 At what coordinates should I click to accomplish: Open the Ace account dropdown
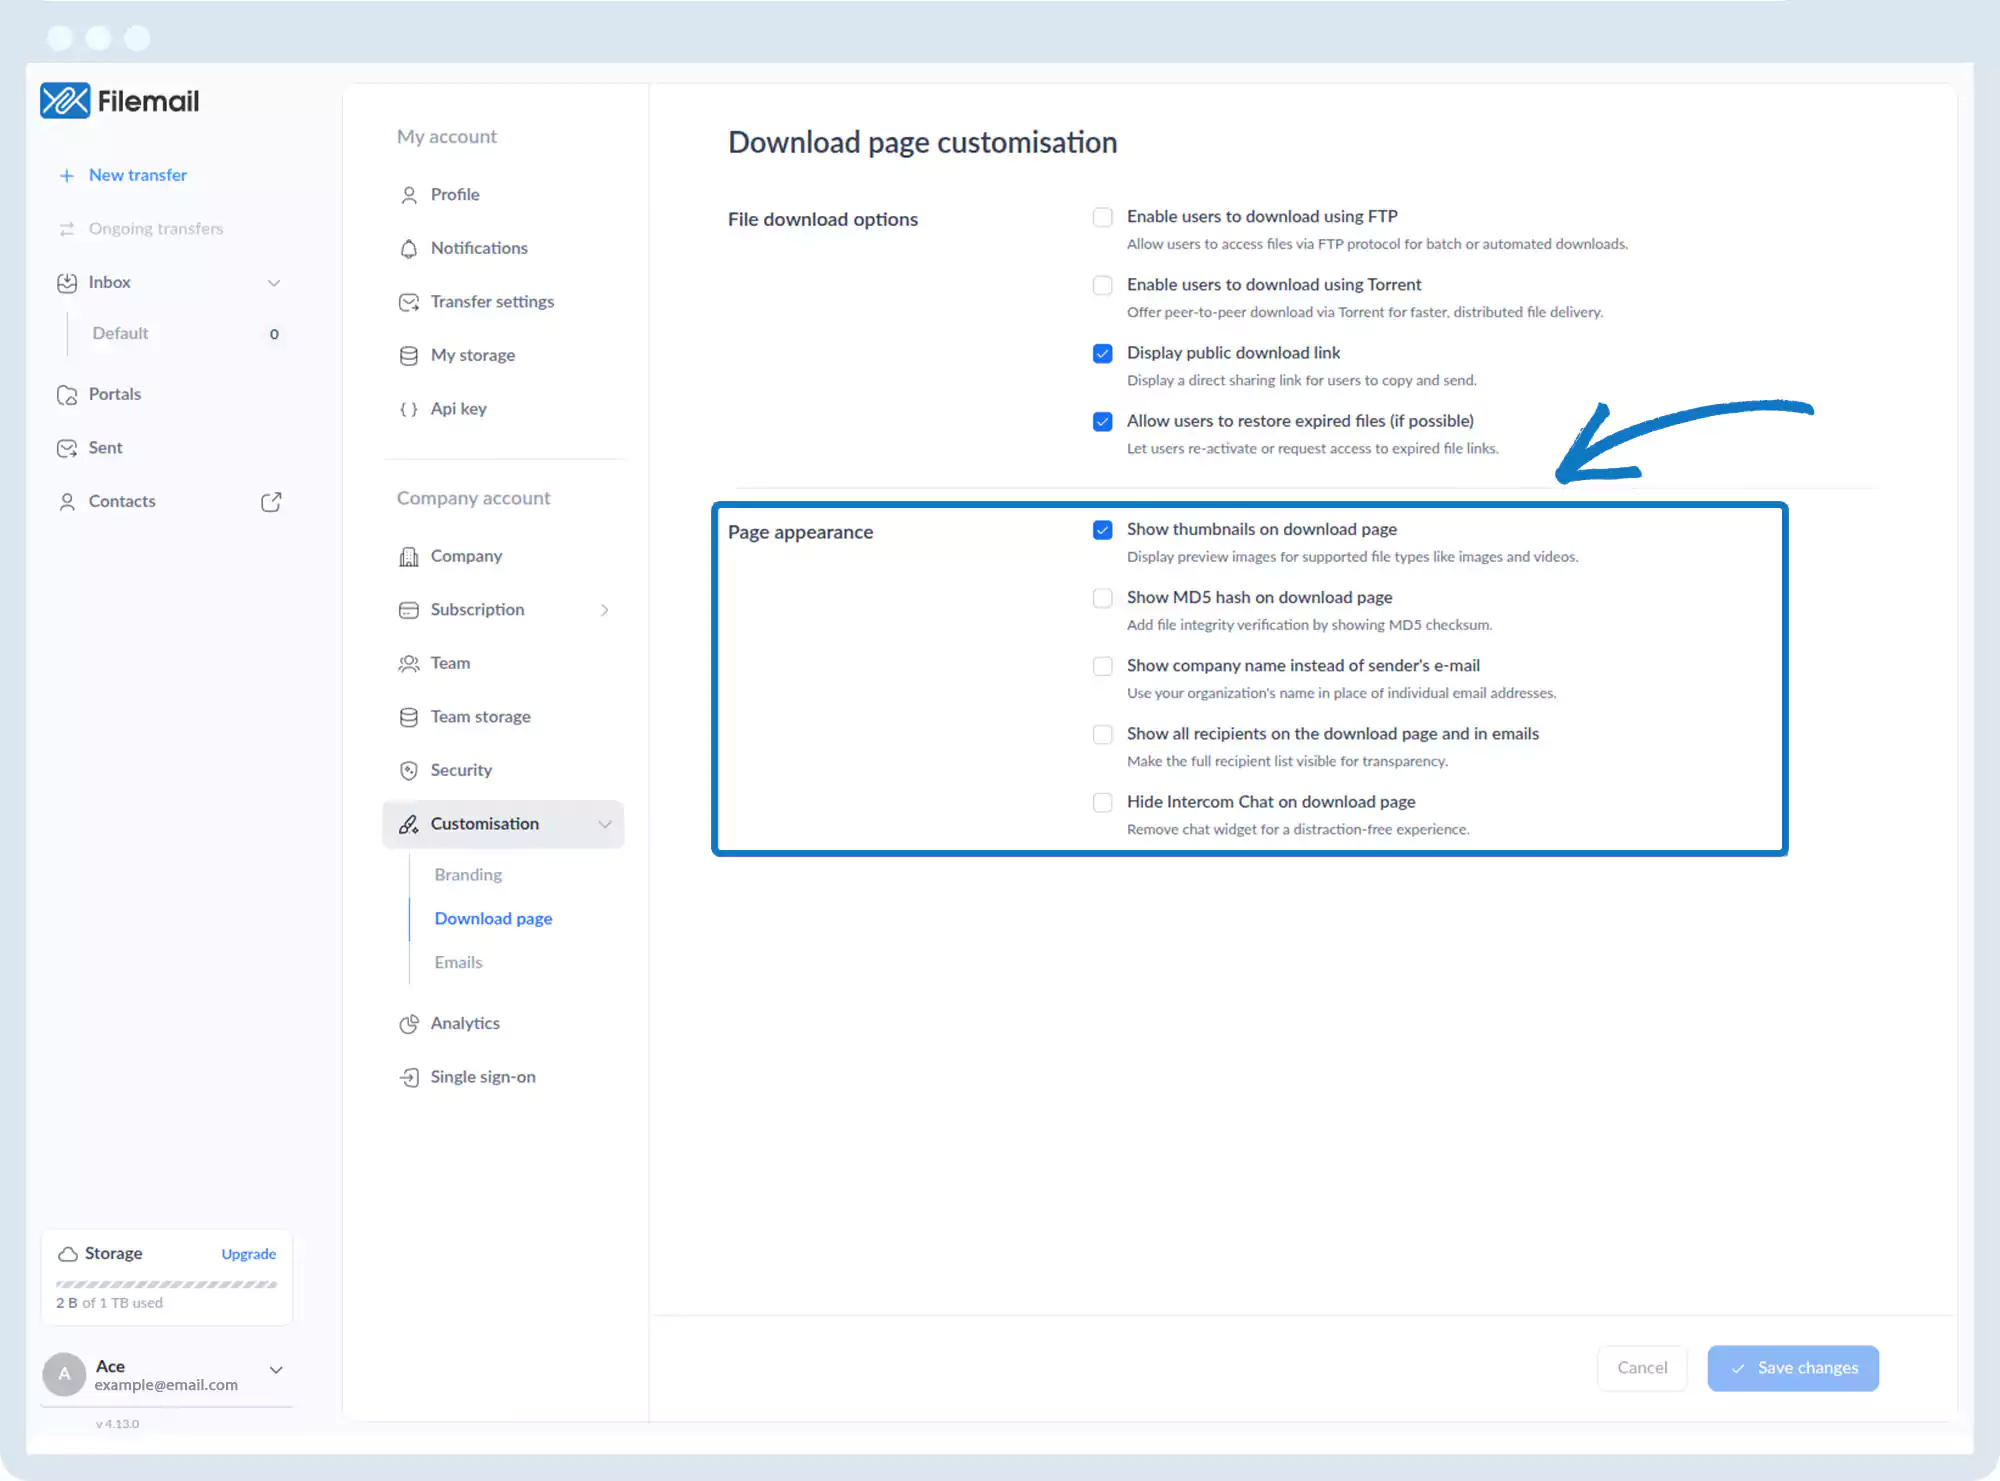pos(276,1370)
